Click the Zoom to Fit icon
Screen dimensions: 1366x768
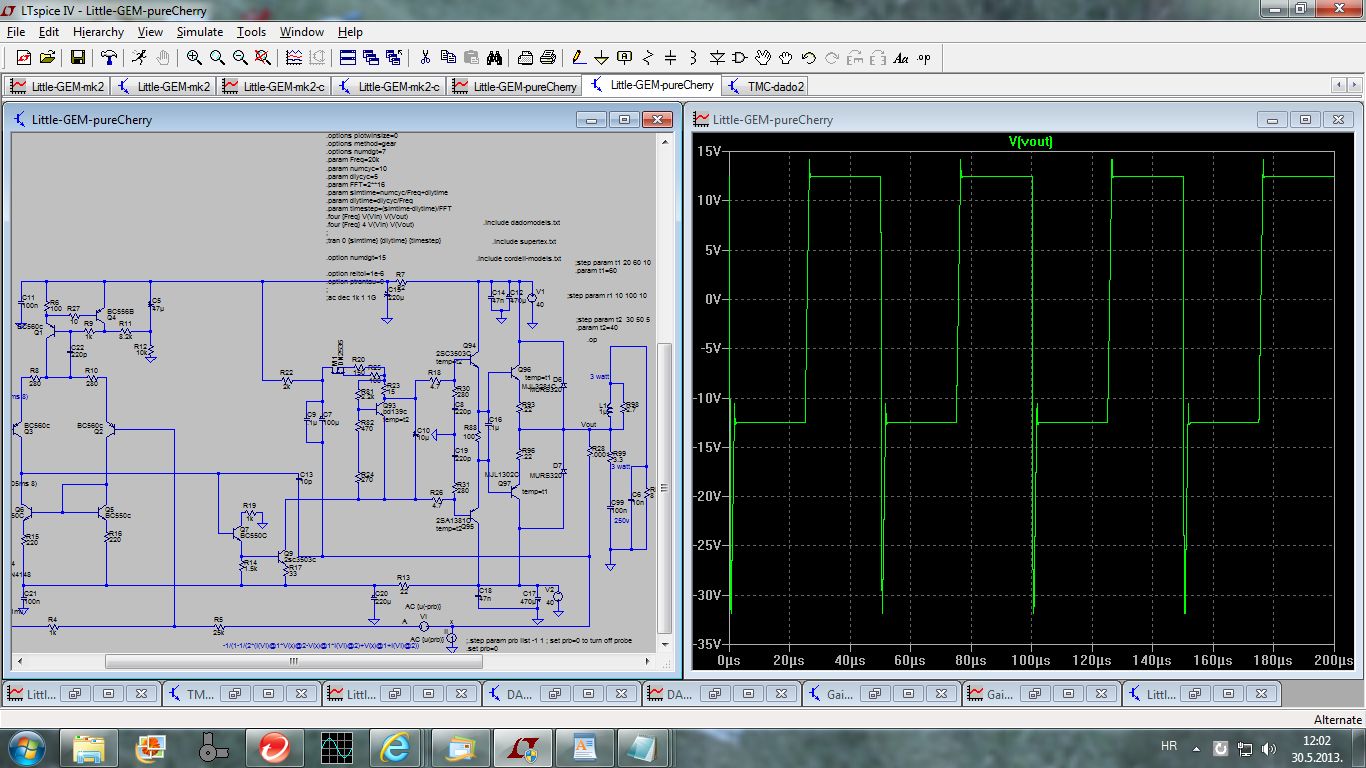pos(263,58)
